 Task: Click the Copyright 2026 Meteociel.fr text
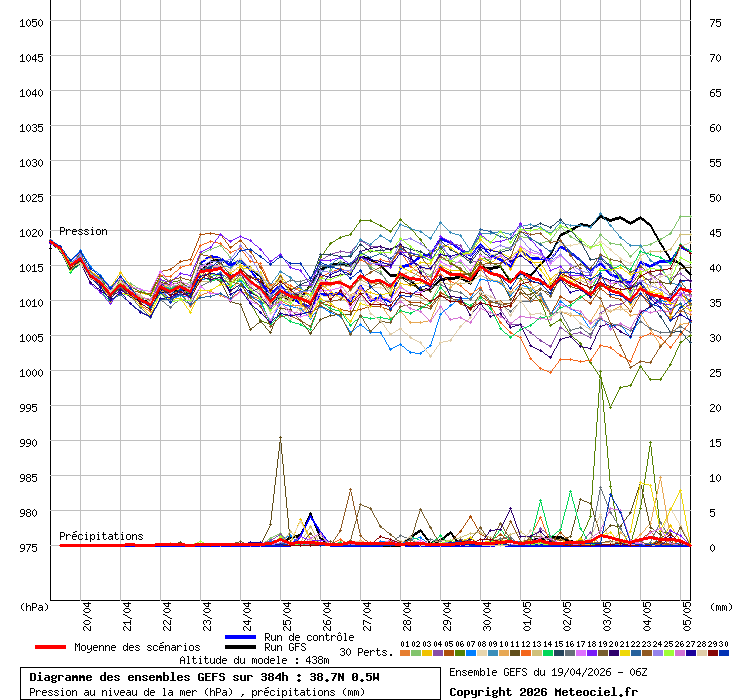[x=528, y=692]
